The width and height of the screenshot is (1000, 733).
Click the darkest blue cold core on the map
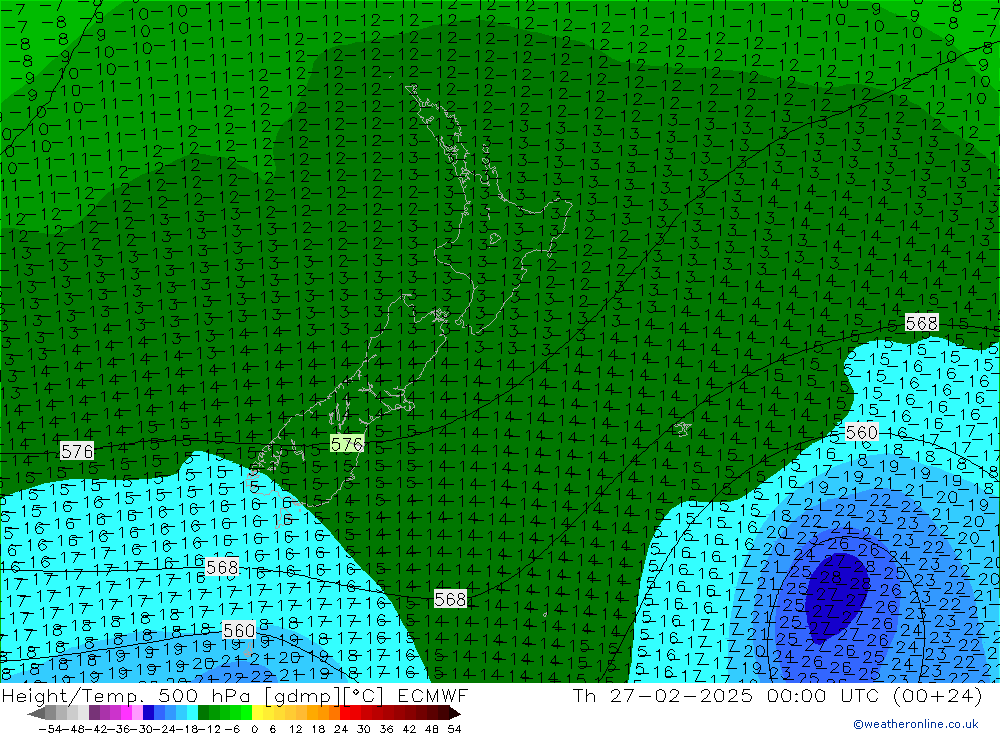coord(836,596)
